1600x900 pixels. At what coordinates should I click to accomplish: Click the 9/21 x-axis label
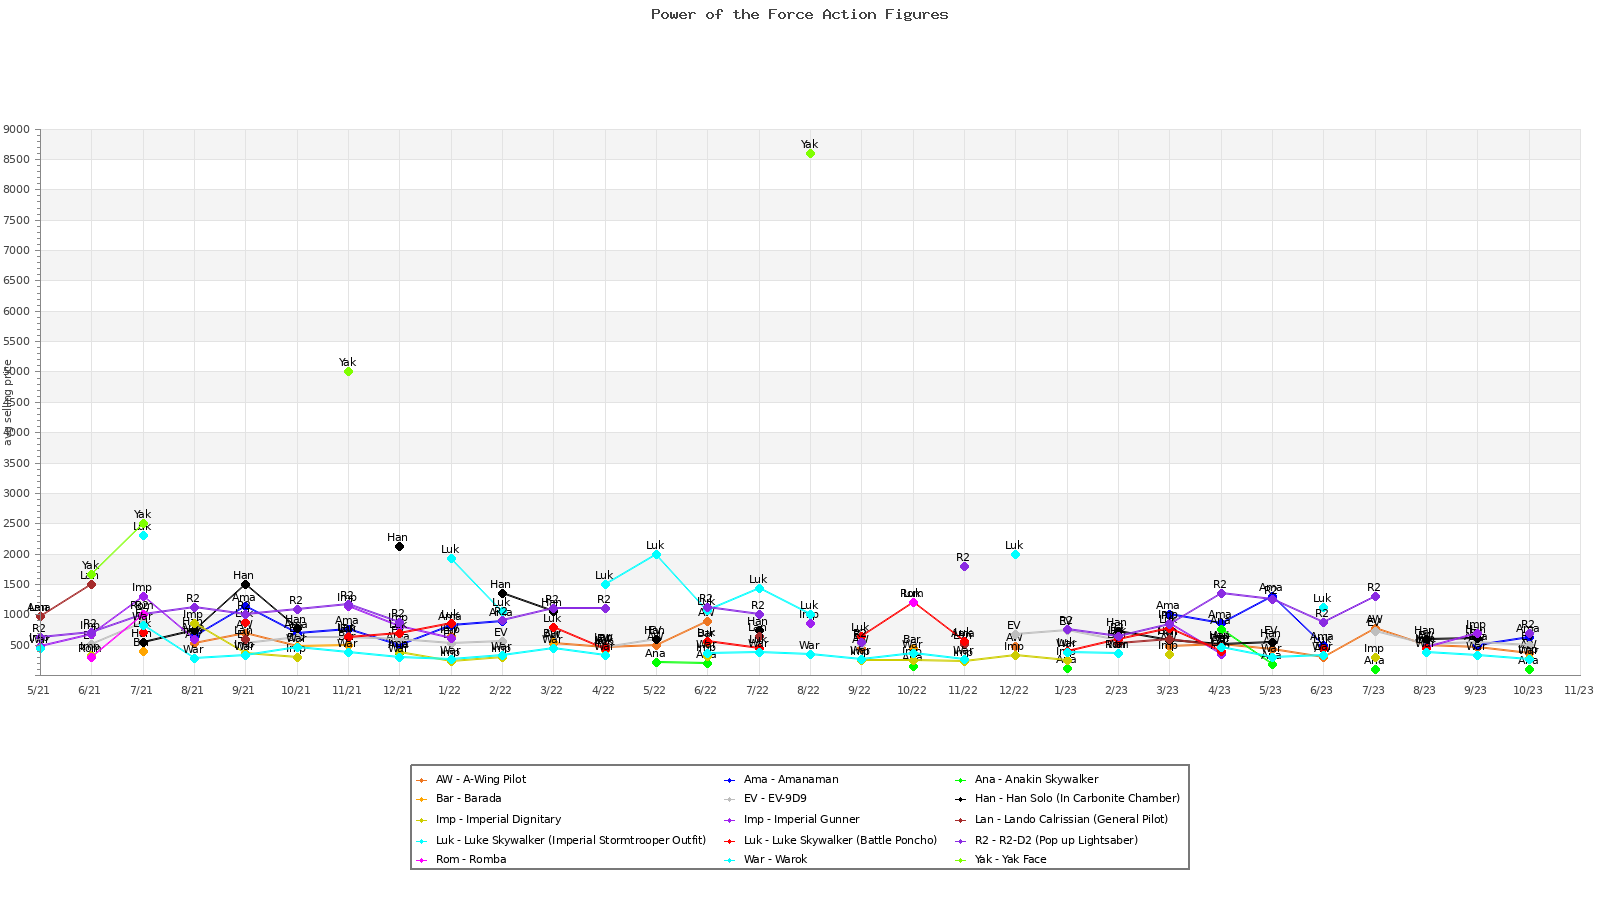pos(244,690)
